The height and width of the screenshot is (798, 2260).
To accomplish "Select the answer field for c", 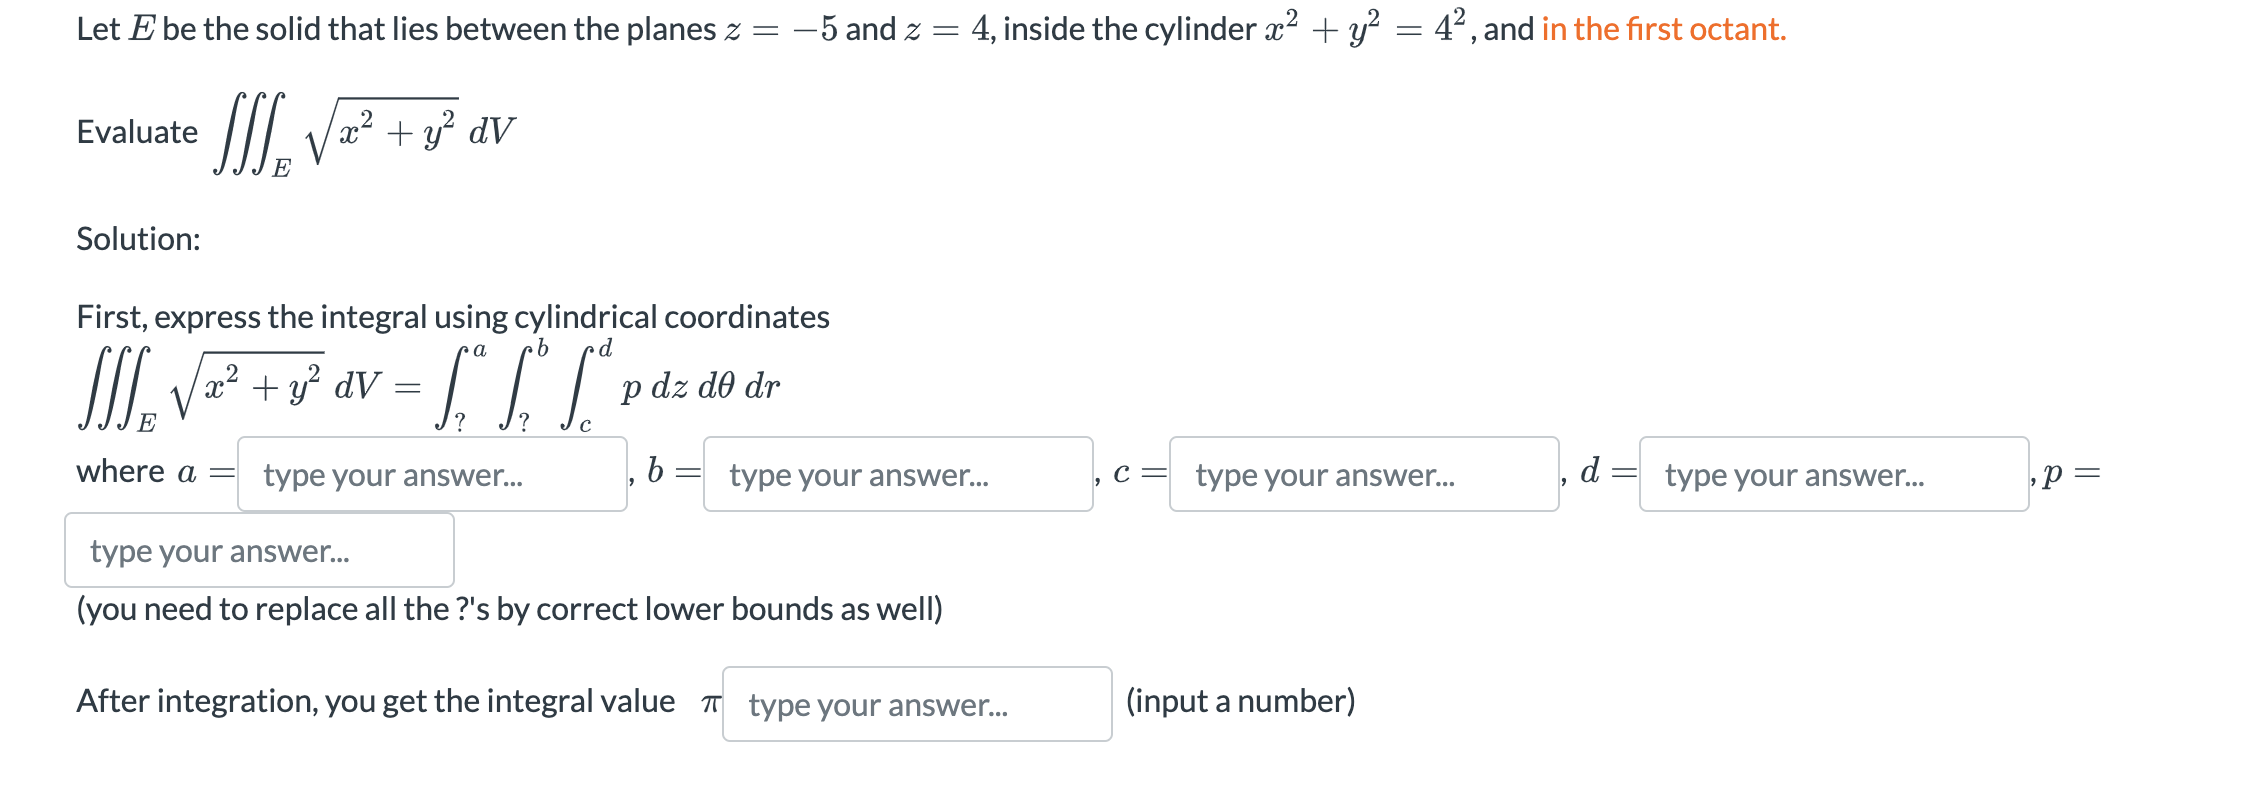I will (x=1363, y=474).
